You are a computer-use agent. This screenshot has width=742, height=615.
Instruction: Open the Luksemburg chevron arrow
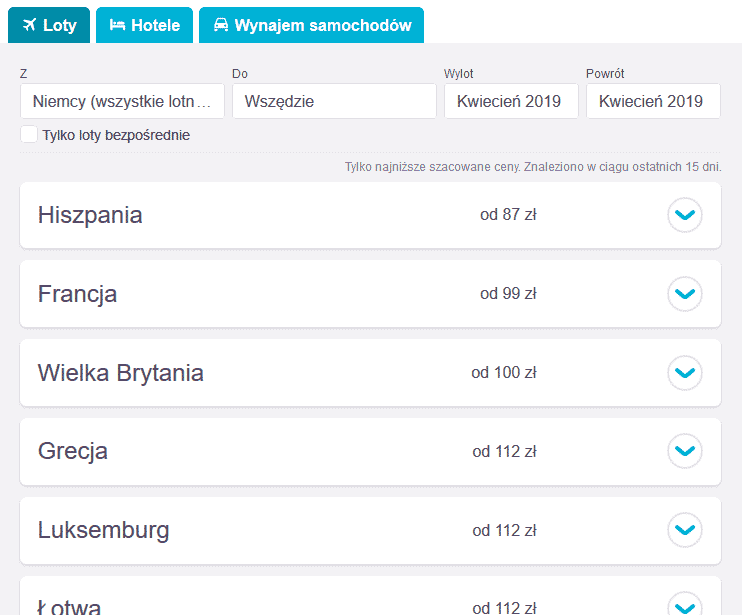[685, 530]
